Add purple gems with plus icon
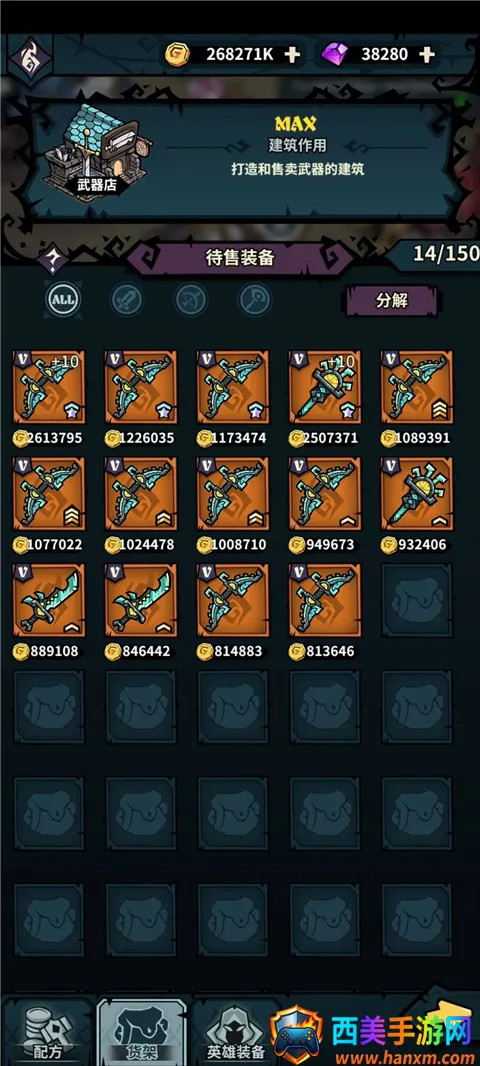 (x=426, y=55)
